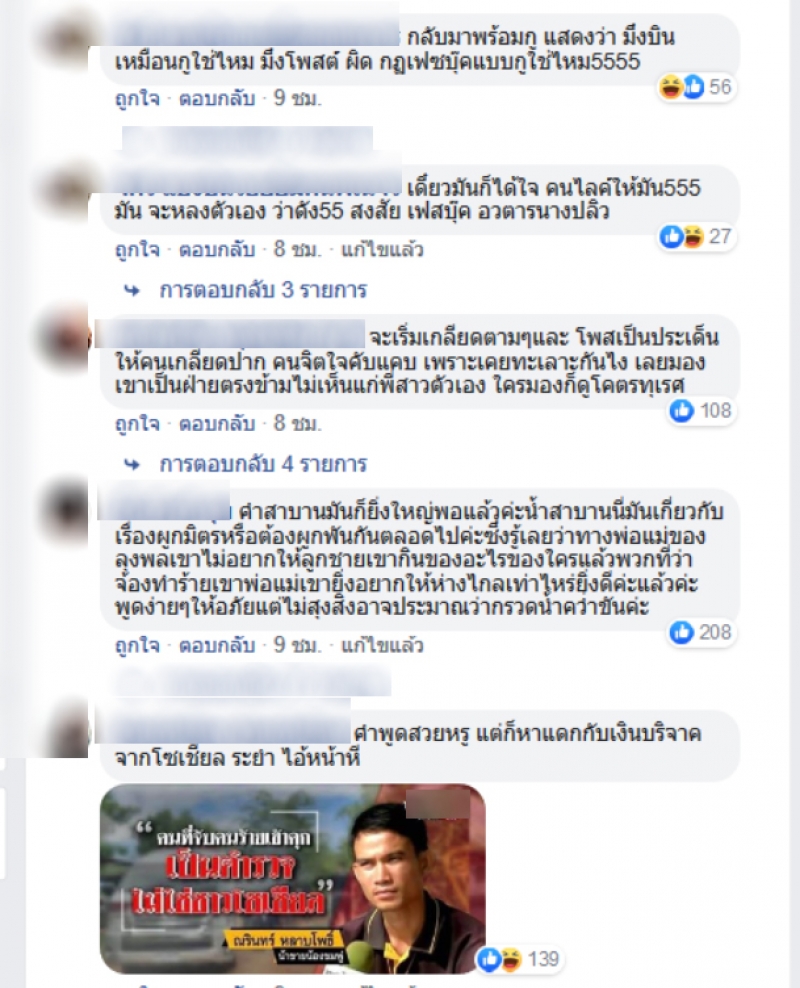Reply to the first comment via ตอบกลับ
800x988 pixels.
click(217, 99)
